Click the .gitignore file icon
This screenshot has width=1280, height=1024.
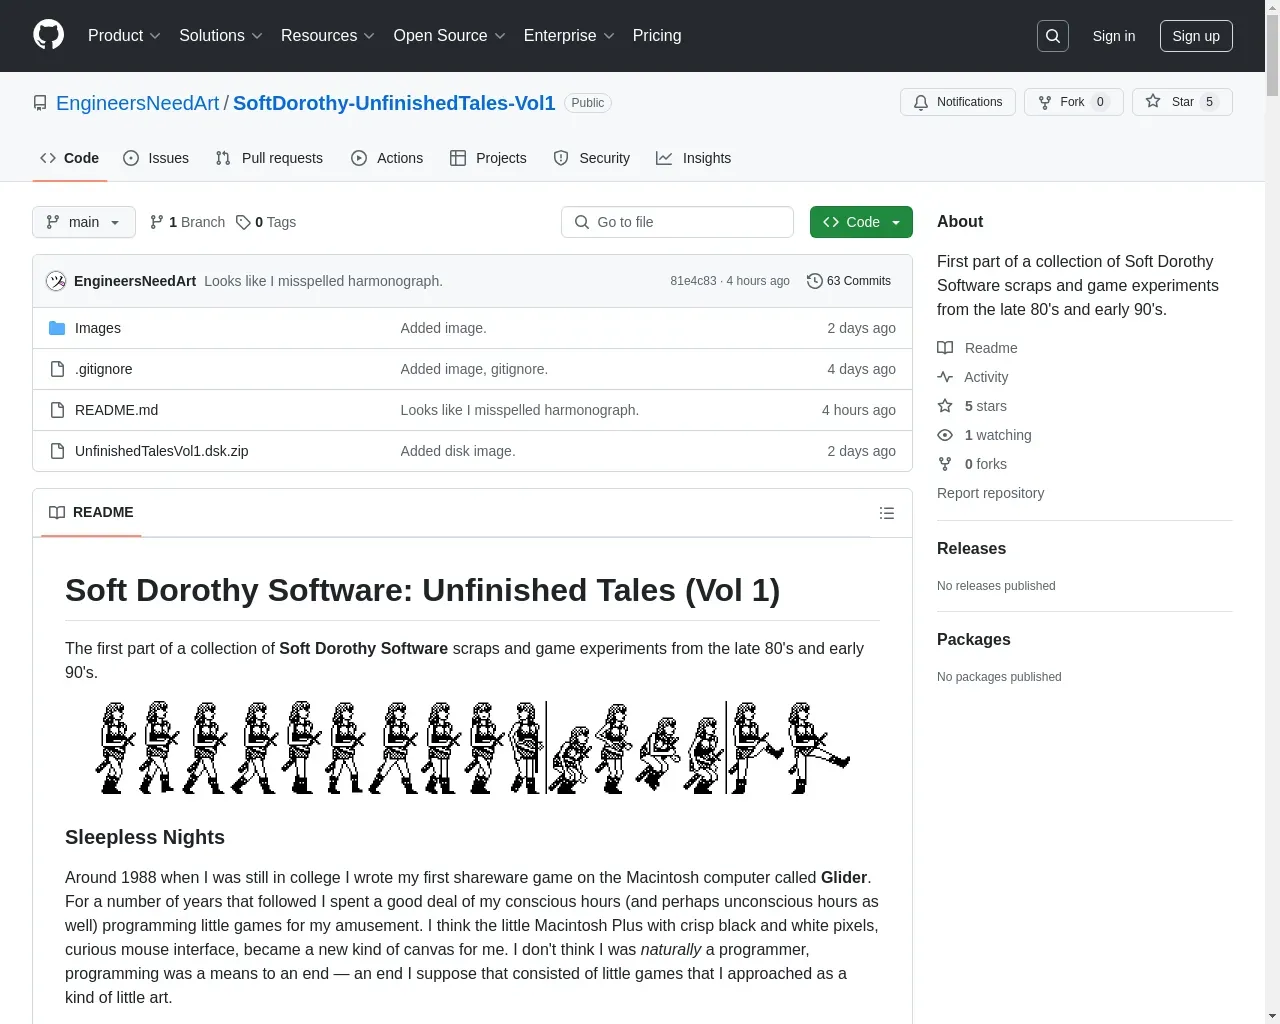click(57, 369)
